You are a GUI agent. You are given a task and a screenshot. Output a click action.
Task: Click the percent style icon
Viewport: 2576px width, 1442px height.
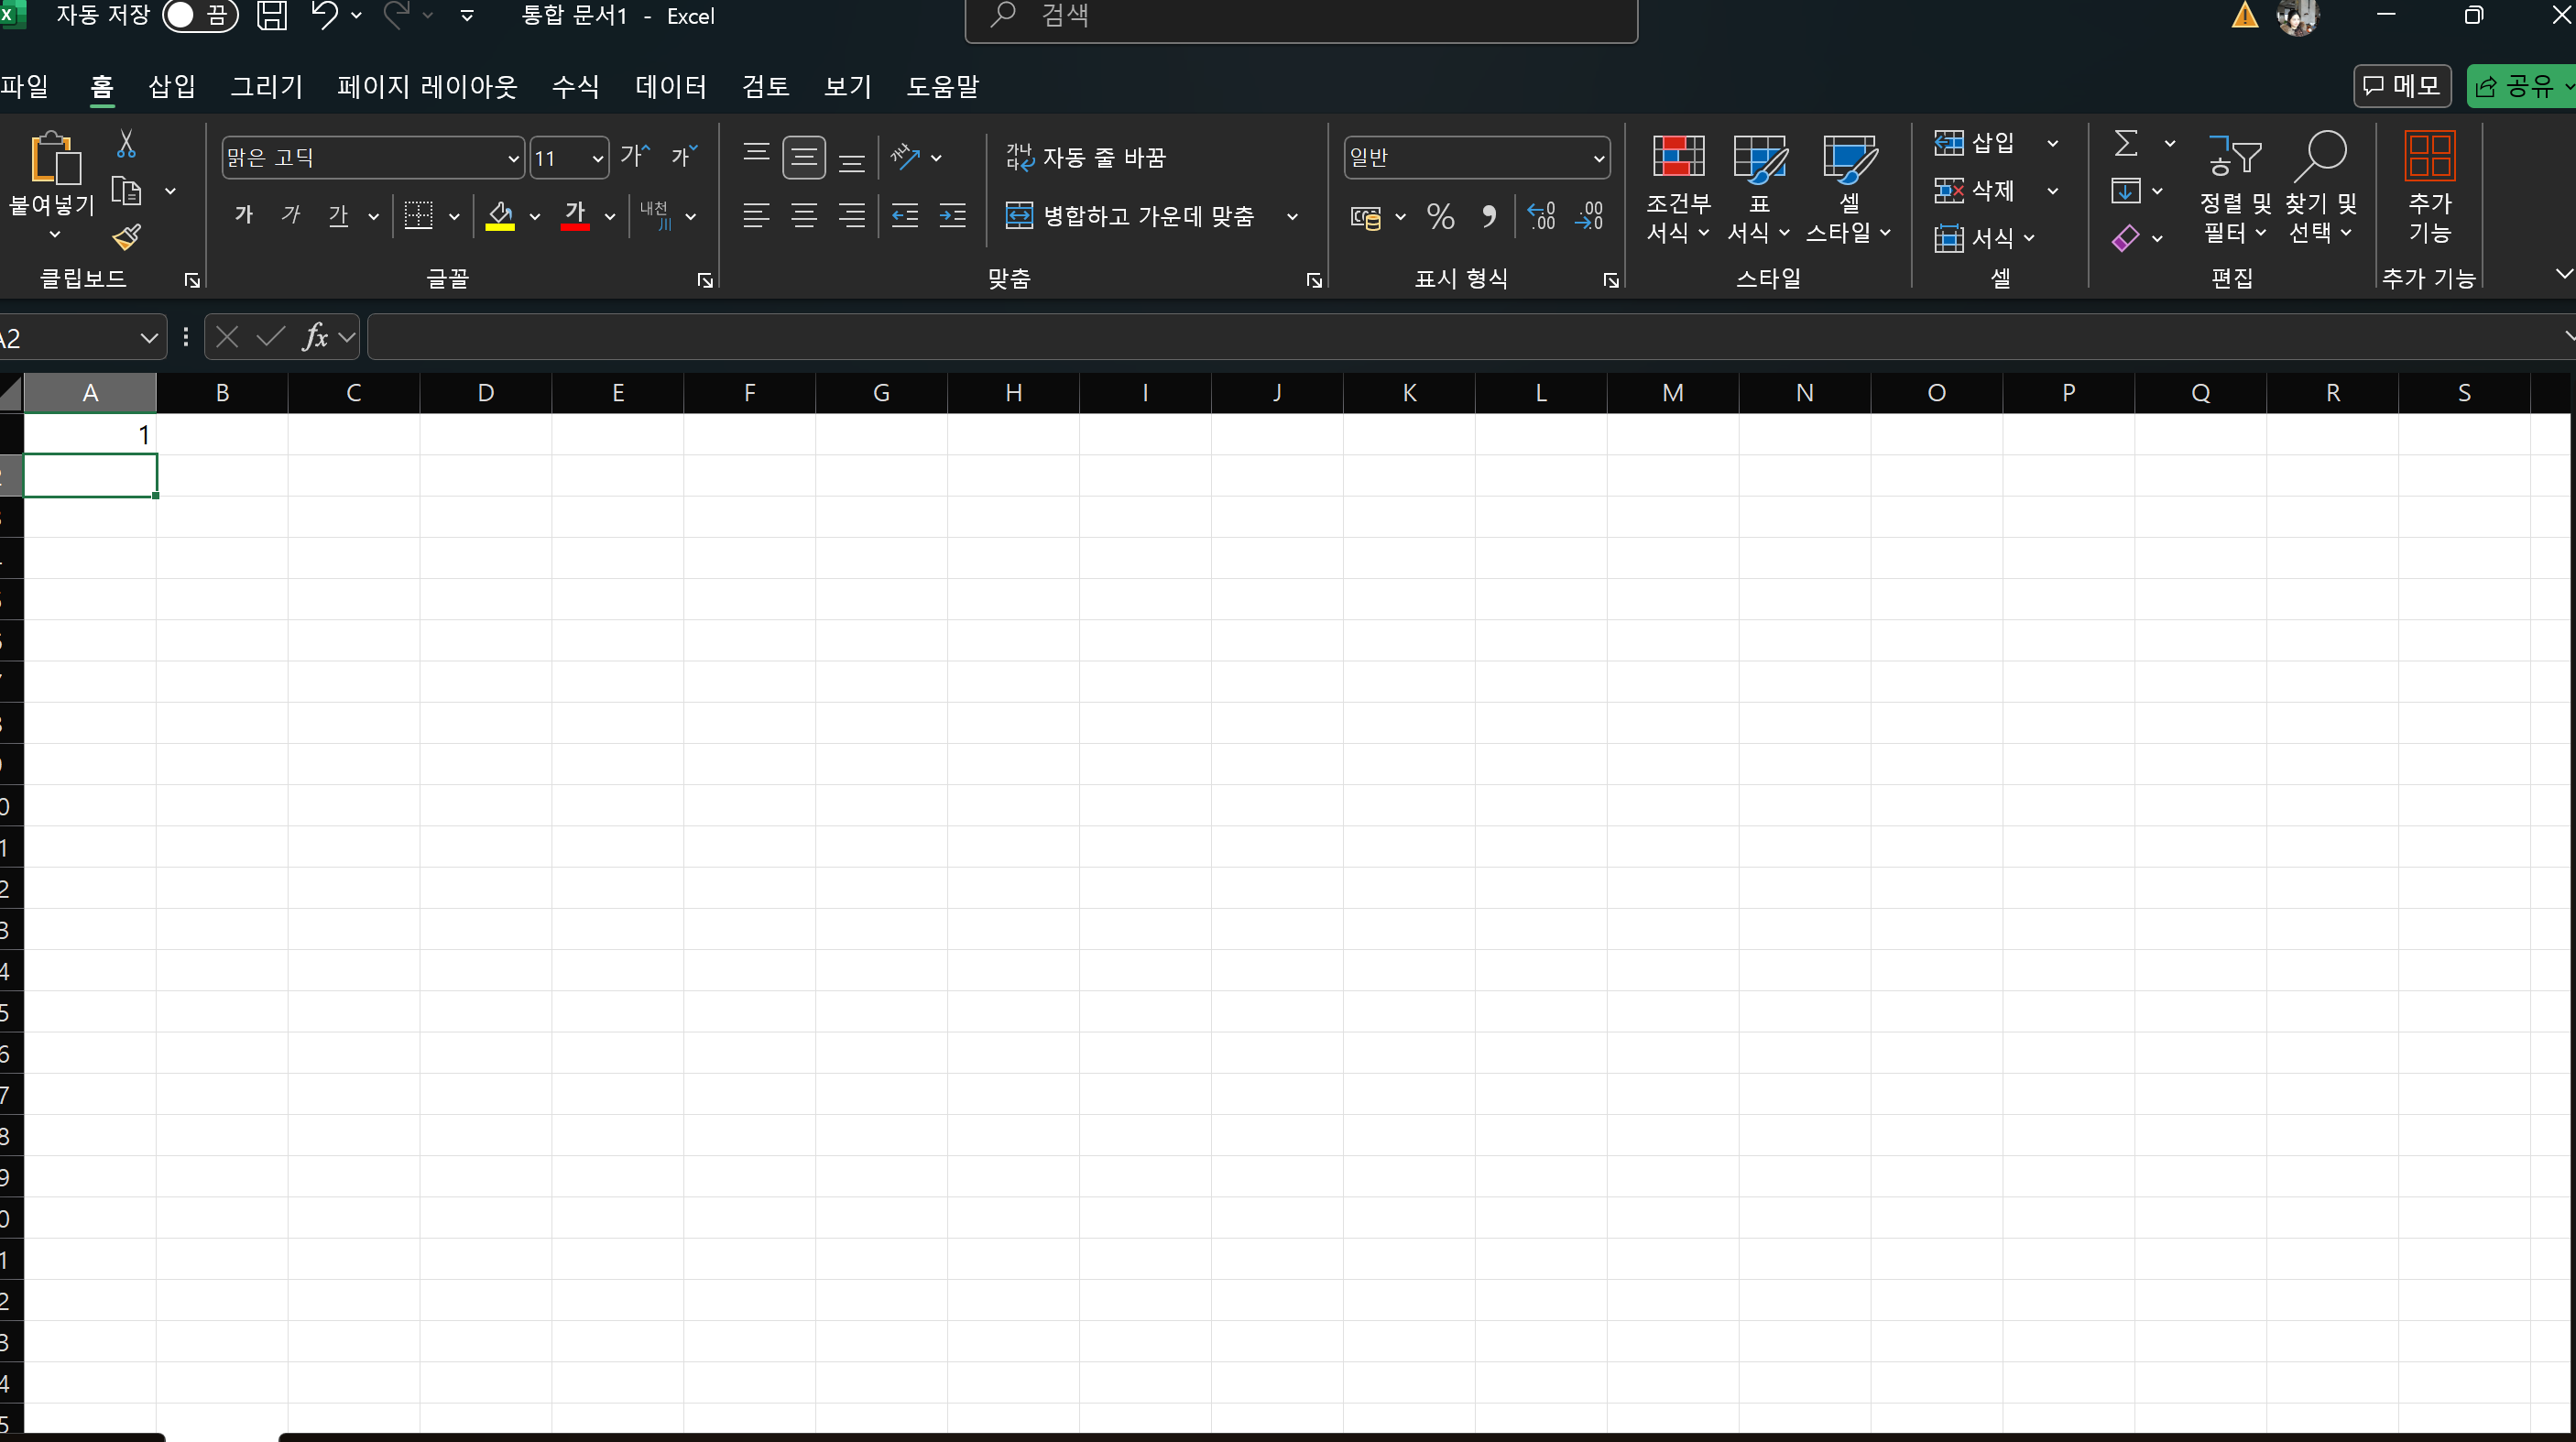point(1440,216)
